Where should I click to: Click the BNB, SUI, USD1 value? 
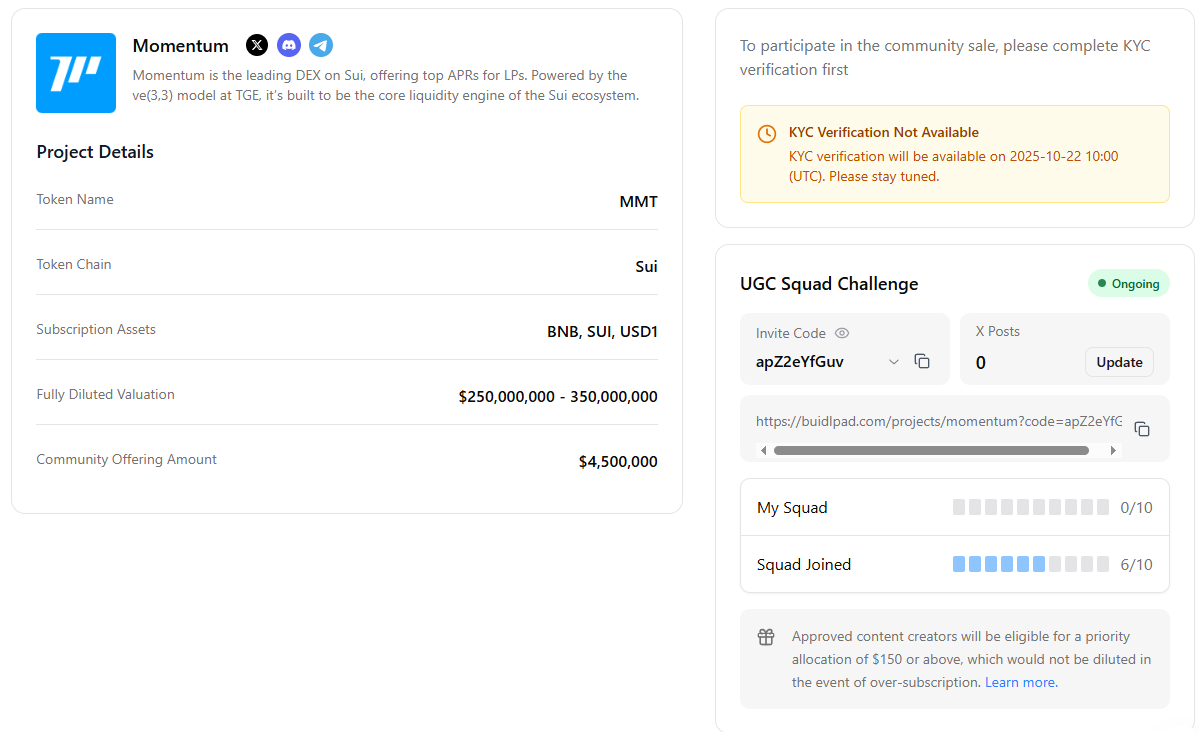(x=603, y=332)
